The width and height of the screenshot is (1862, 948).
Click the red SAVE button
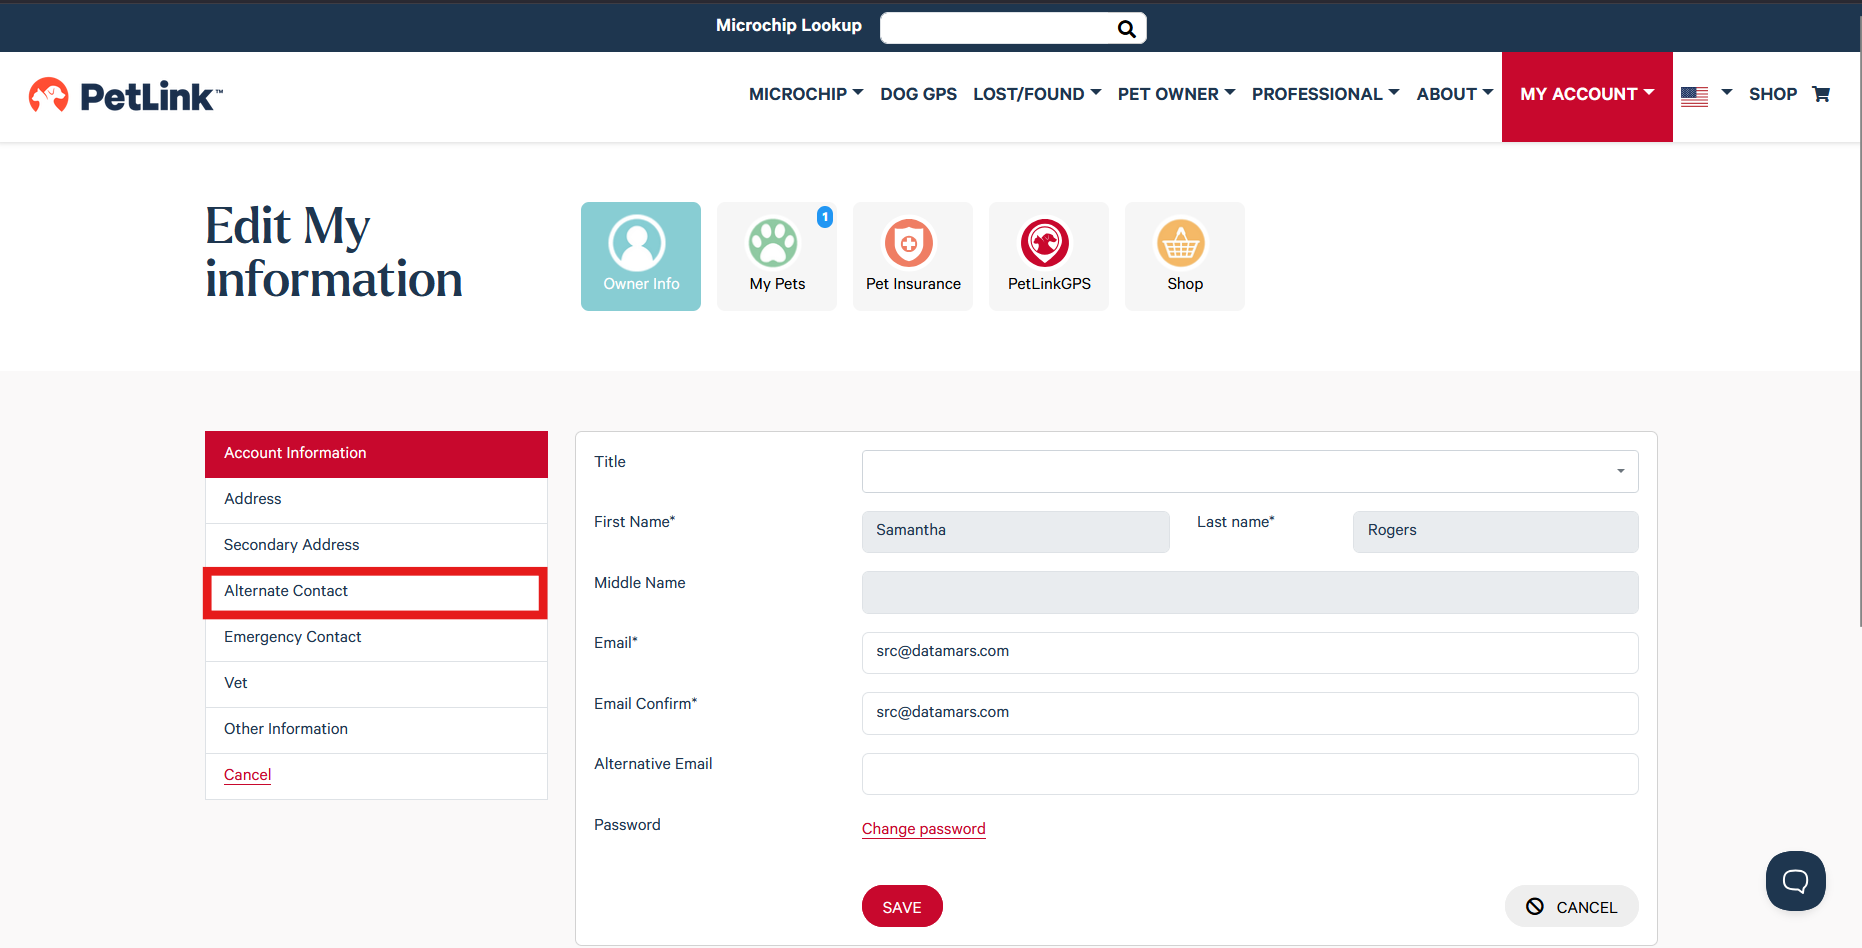902,906
